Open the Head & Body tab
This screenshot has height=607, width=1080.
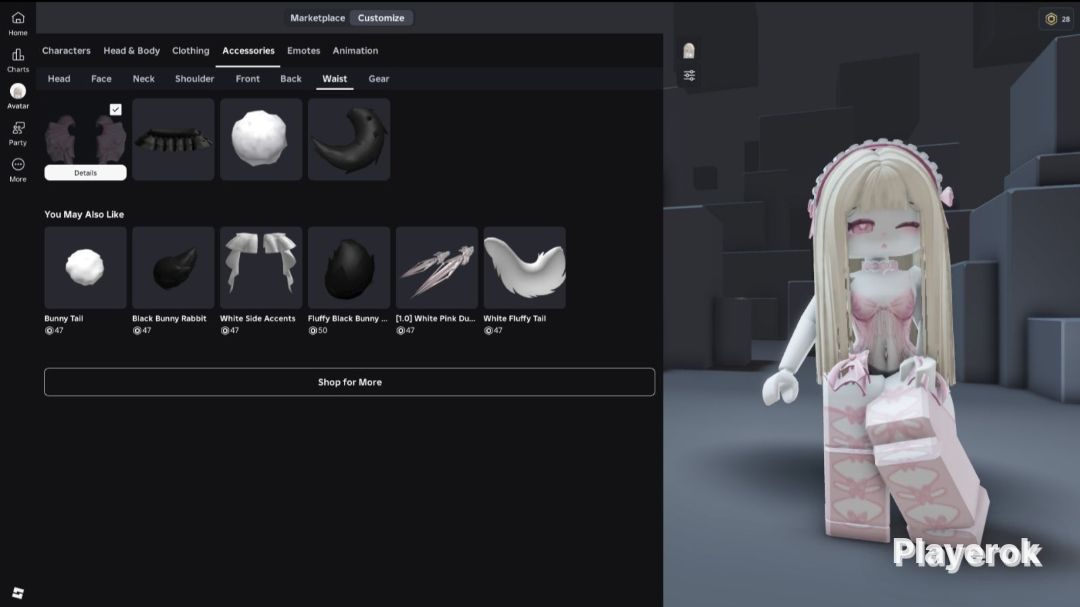132,50
